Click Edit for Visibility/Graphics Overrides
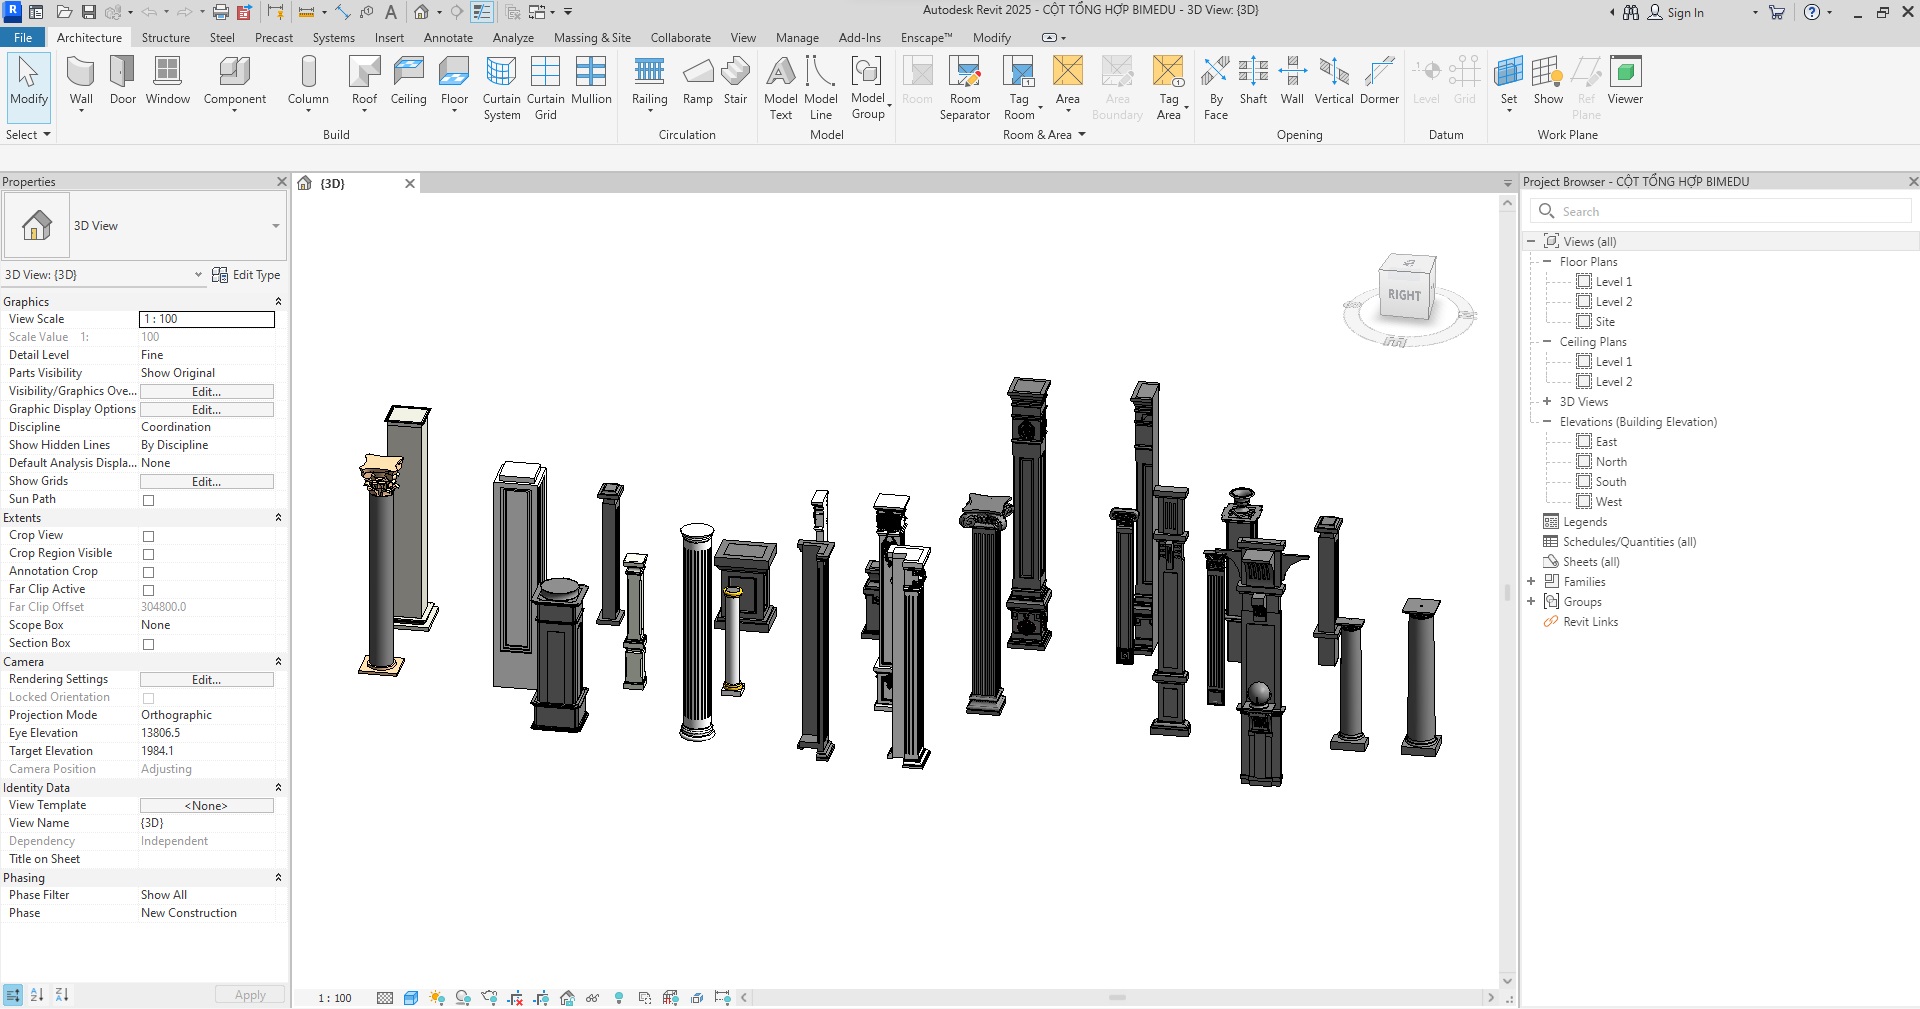Screen dimensions: 1920x1009 [206, 392]
